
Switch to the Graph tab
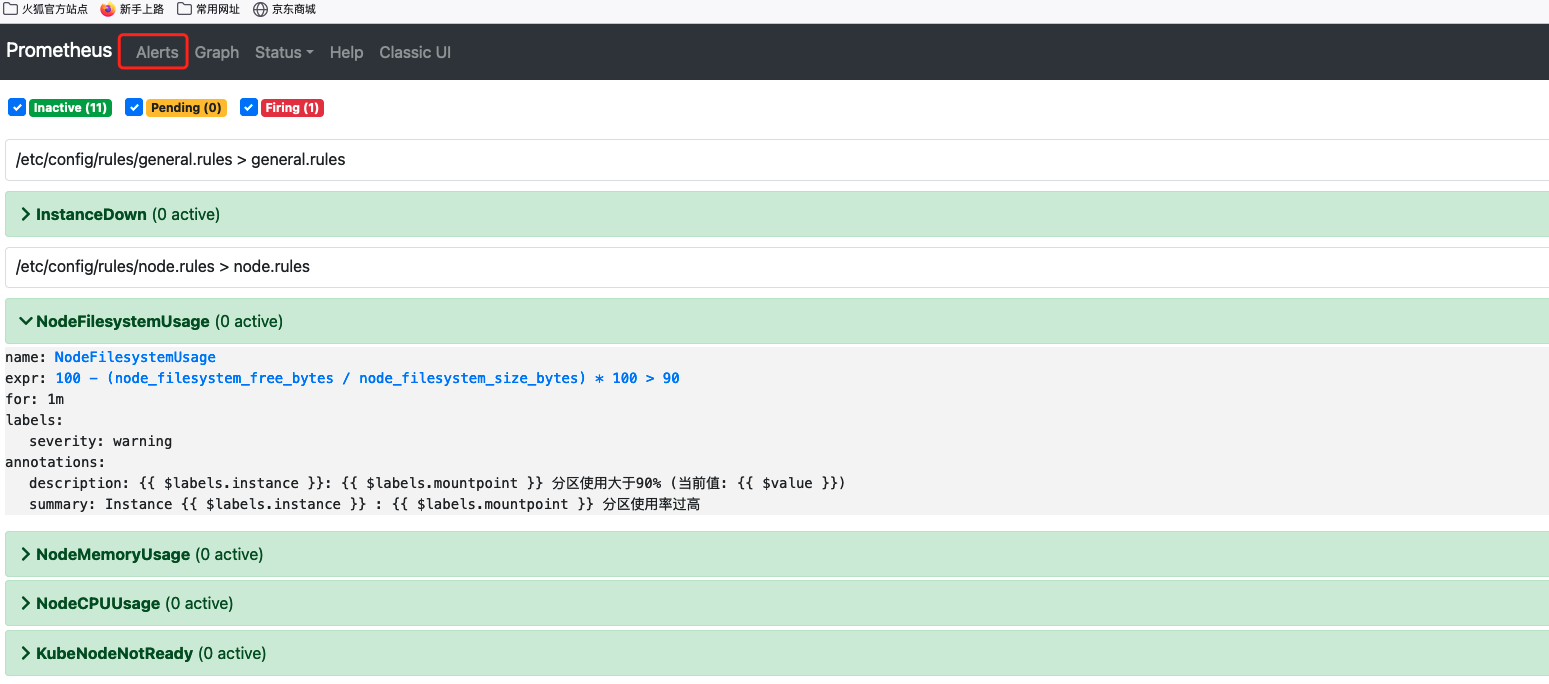[x=216, y=52]
